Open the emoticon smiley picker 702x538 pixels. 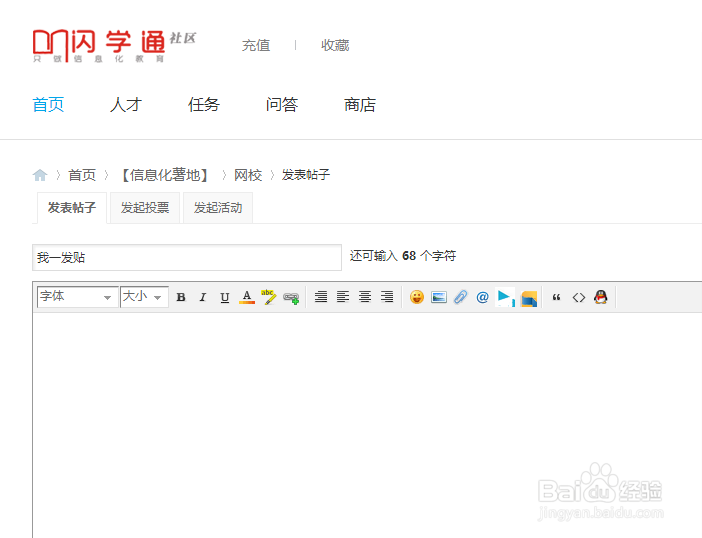[x=416, y=297]
